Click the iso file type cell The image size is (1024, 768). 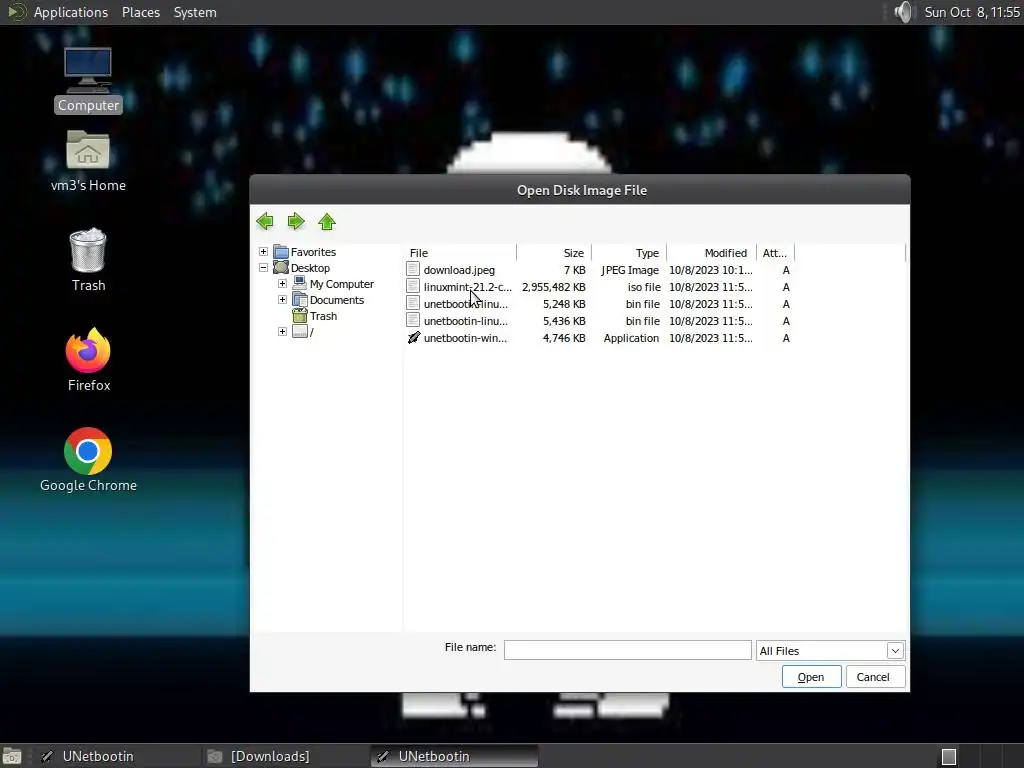click(x=644, y=287)
